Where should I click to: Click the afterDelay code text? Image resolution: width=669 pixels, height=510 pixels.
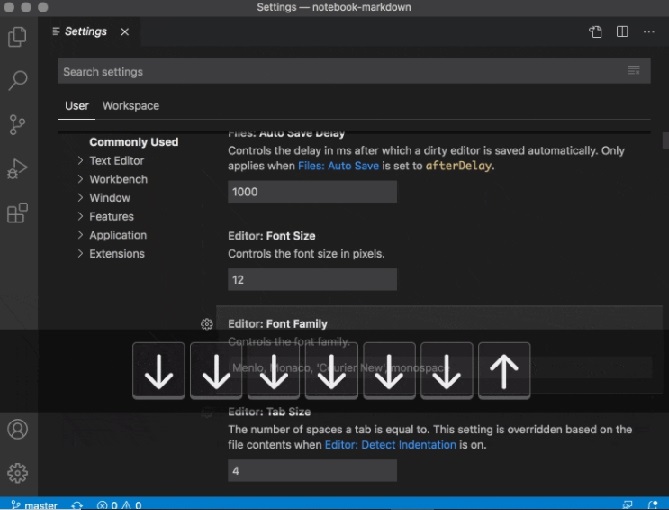pos(458,166)
